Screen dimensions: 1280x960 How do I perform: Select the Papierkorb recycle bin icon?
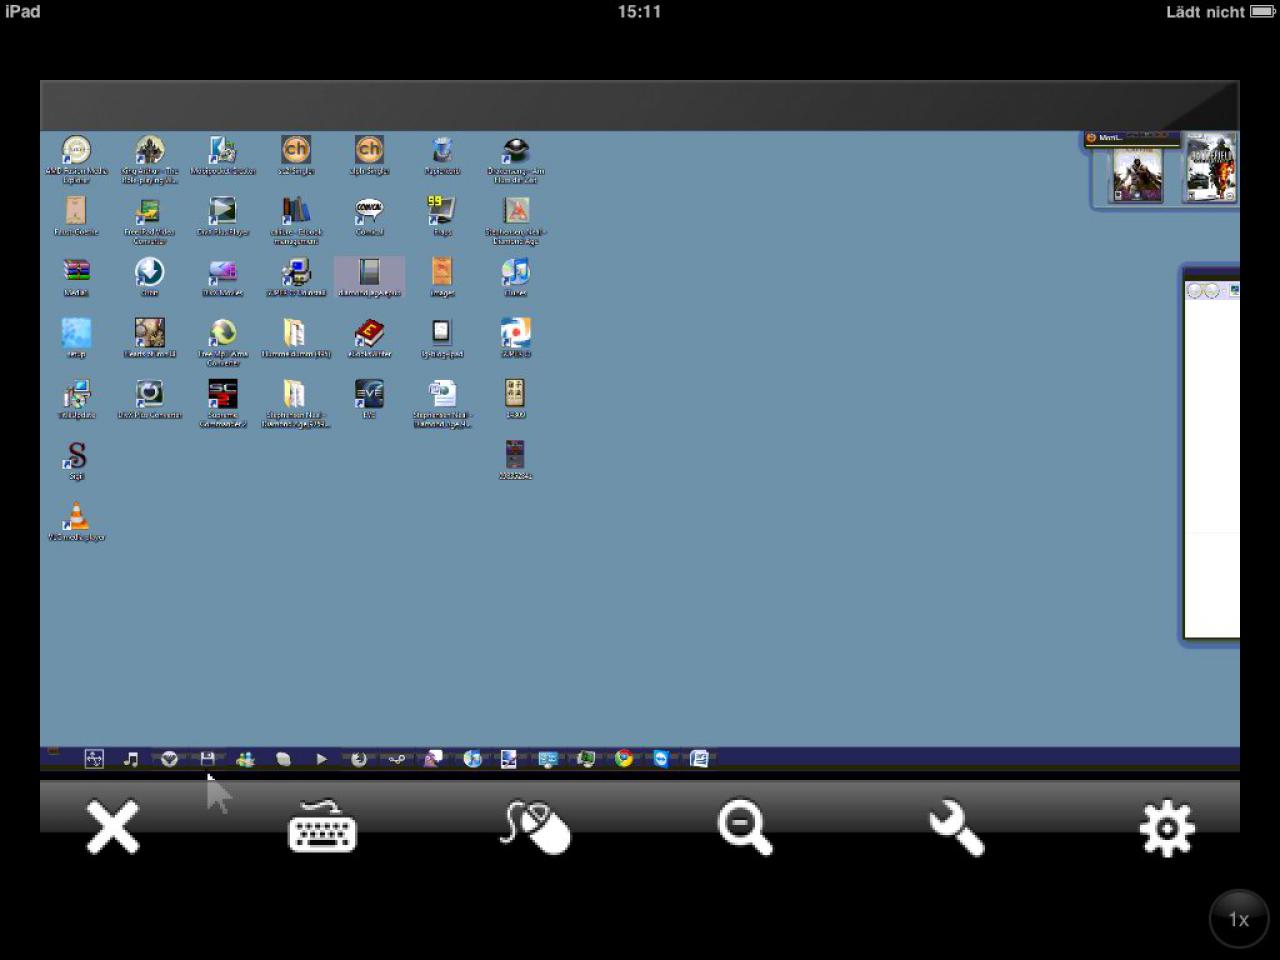click(442, 155)
